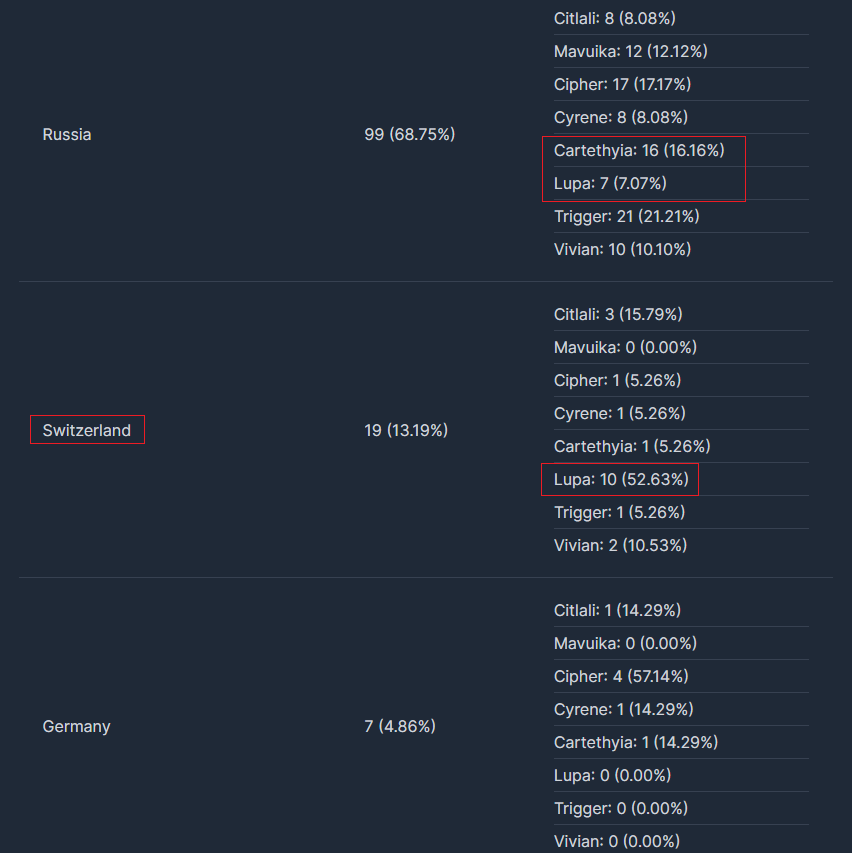Click Cipher: 4 (57.14%) entry
Screen dimensions: 852x853
pyautogui.click(x=621, y=676)
